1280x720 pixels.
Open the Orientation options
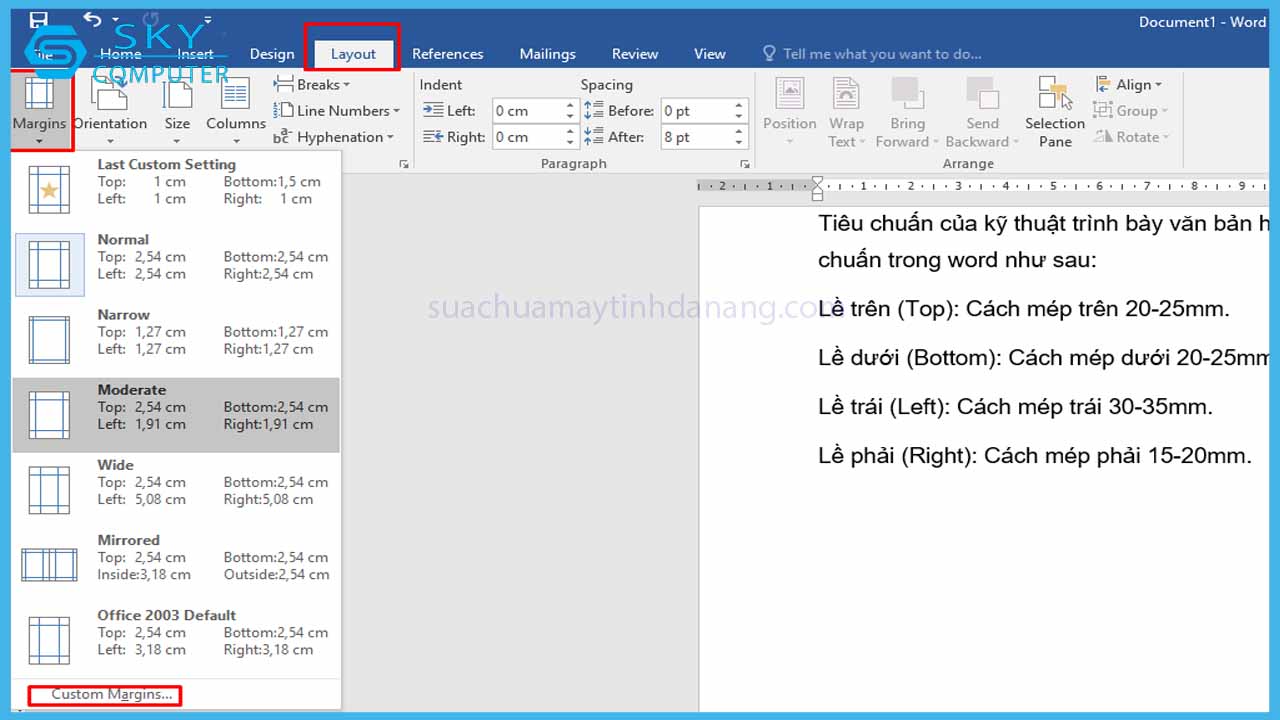(110, 110)
